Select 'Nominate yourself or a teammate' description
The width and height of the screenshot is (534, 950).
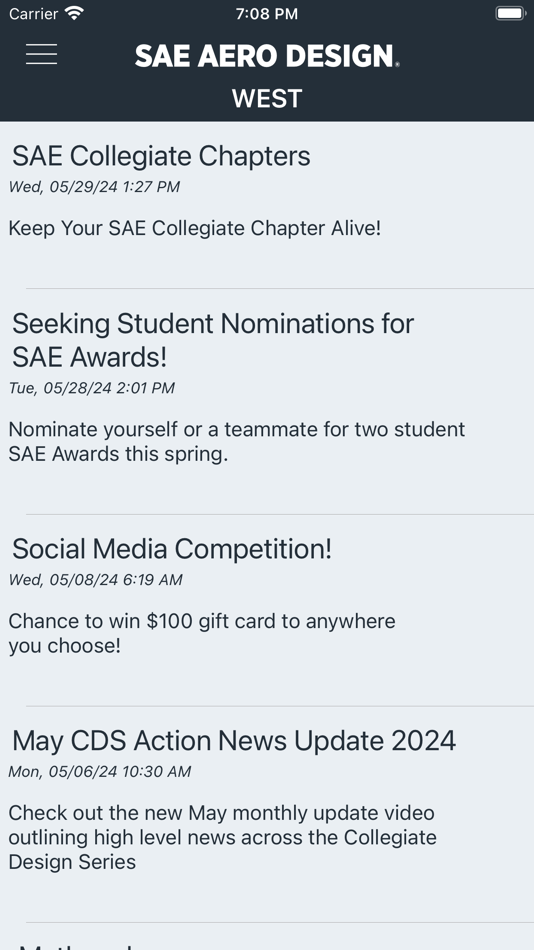(x=237, y=442)
